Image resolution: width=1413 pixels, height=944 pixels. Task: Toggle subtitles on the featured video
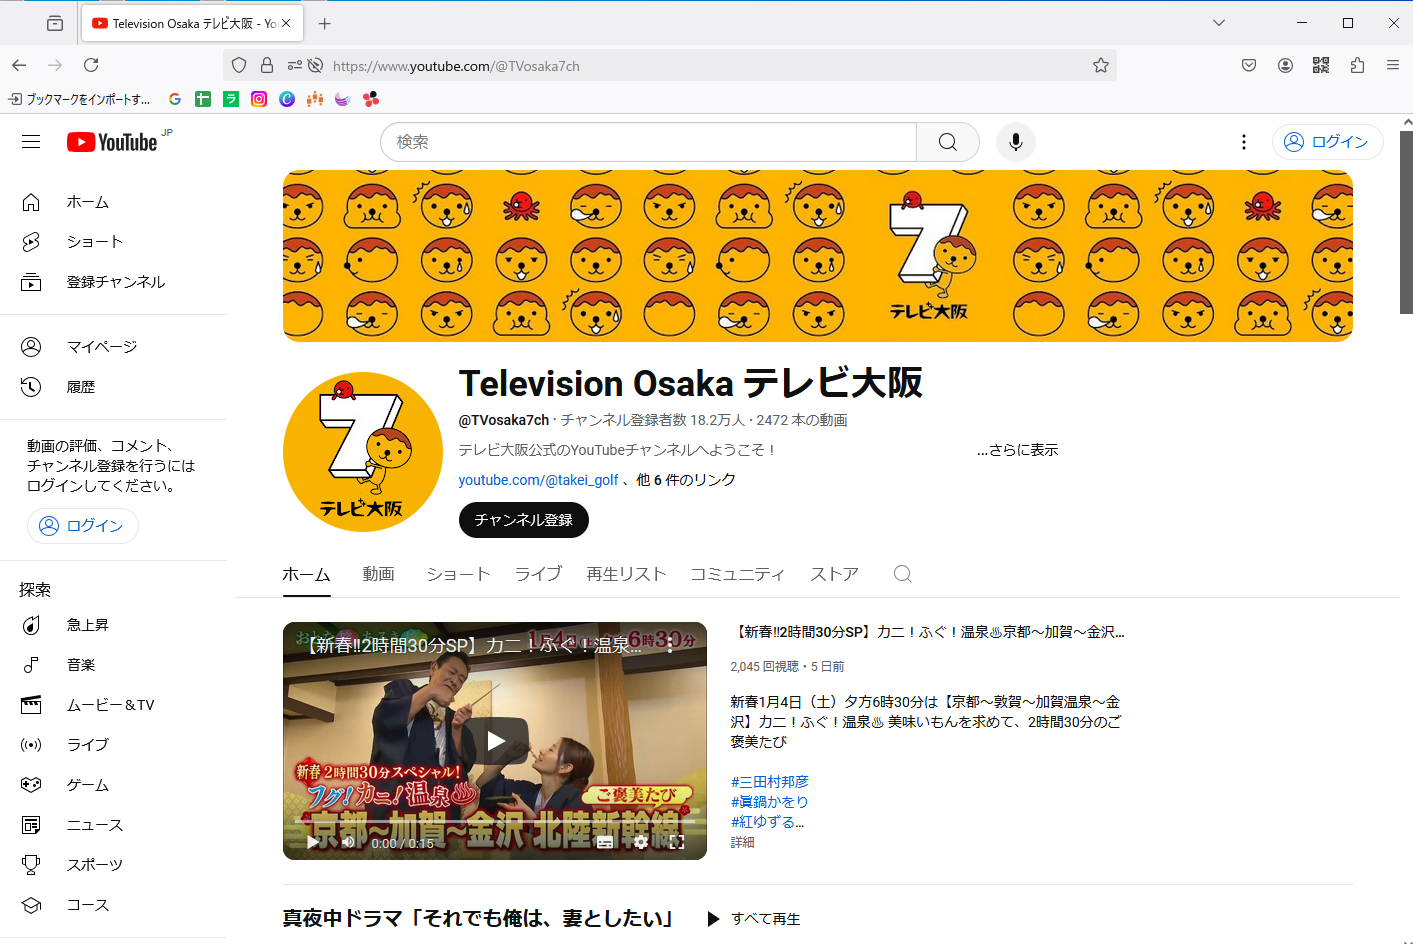click(605, 842)
